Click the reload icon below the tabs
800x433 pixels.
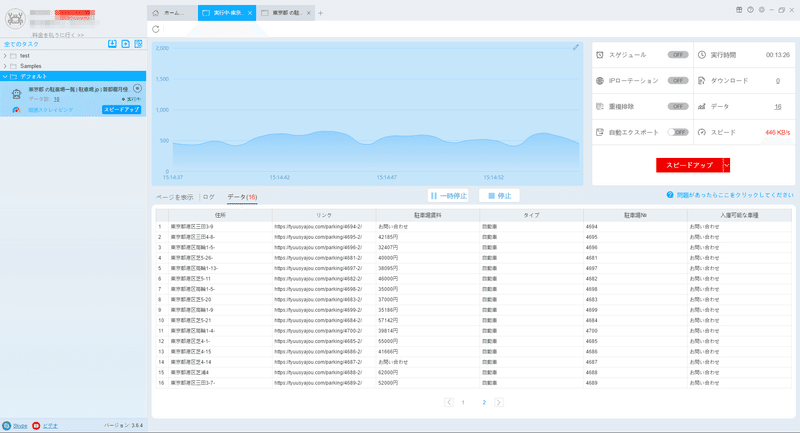coord(156,29)
